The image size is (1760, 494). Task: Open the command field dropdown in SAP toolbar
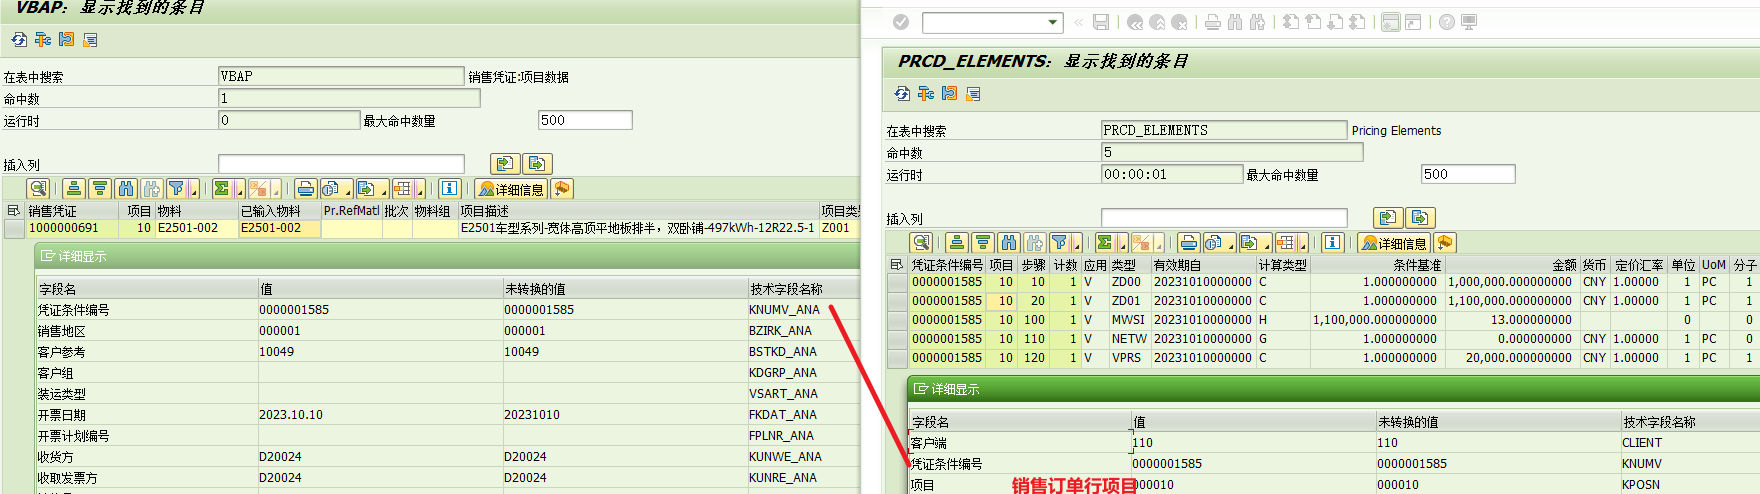tap(1052, 22)
